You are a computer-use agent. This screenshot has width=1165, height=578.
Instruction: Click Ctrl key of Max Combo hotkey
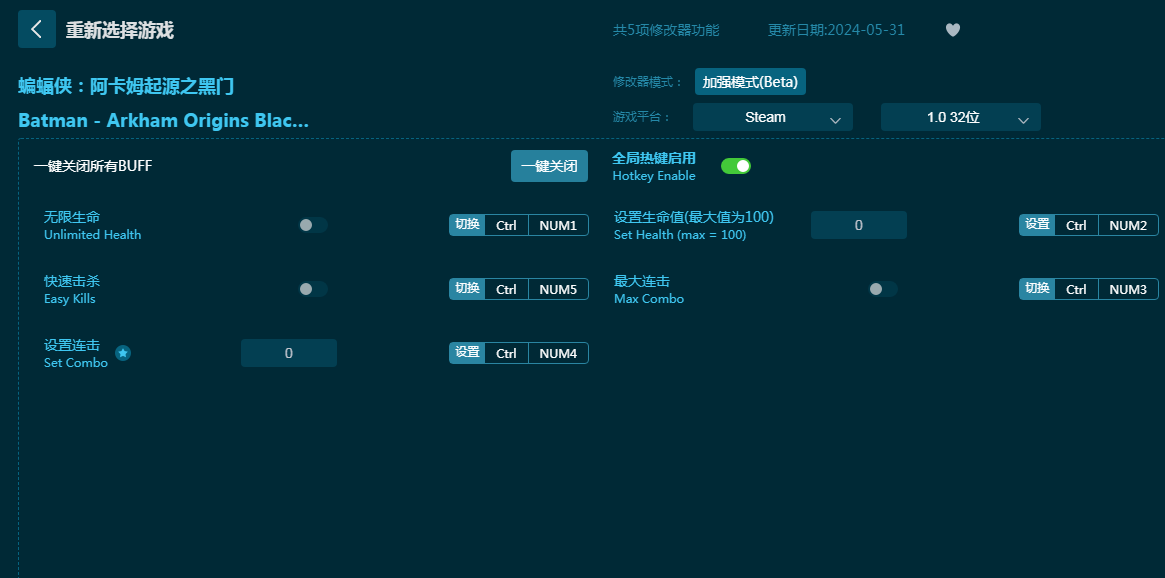[1076, 289]
